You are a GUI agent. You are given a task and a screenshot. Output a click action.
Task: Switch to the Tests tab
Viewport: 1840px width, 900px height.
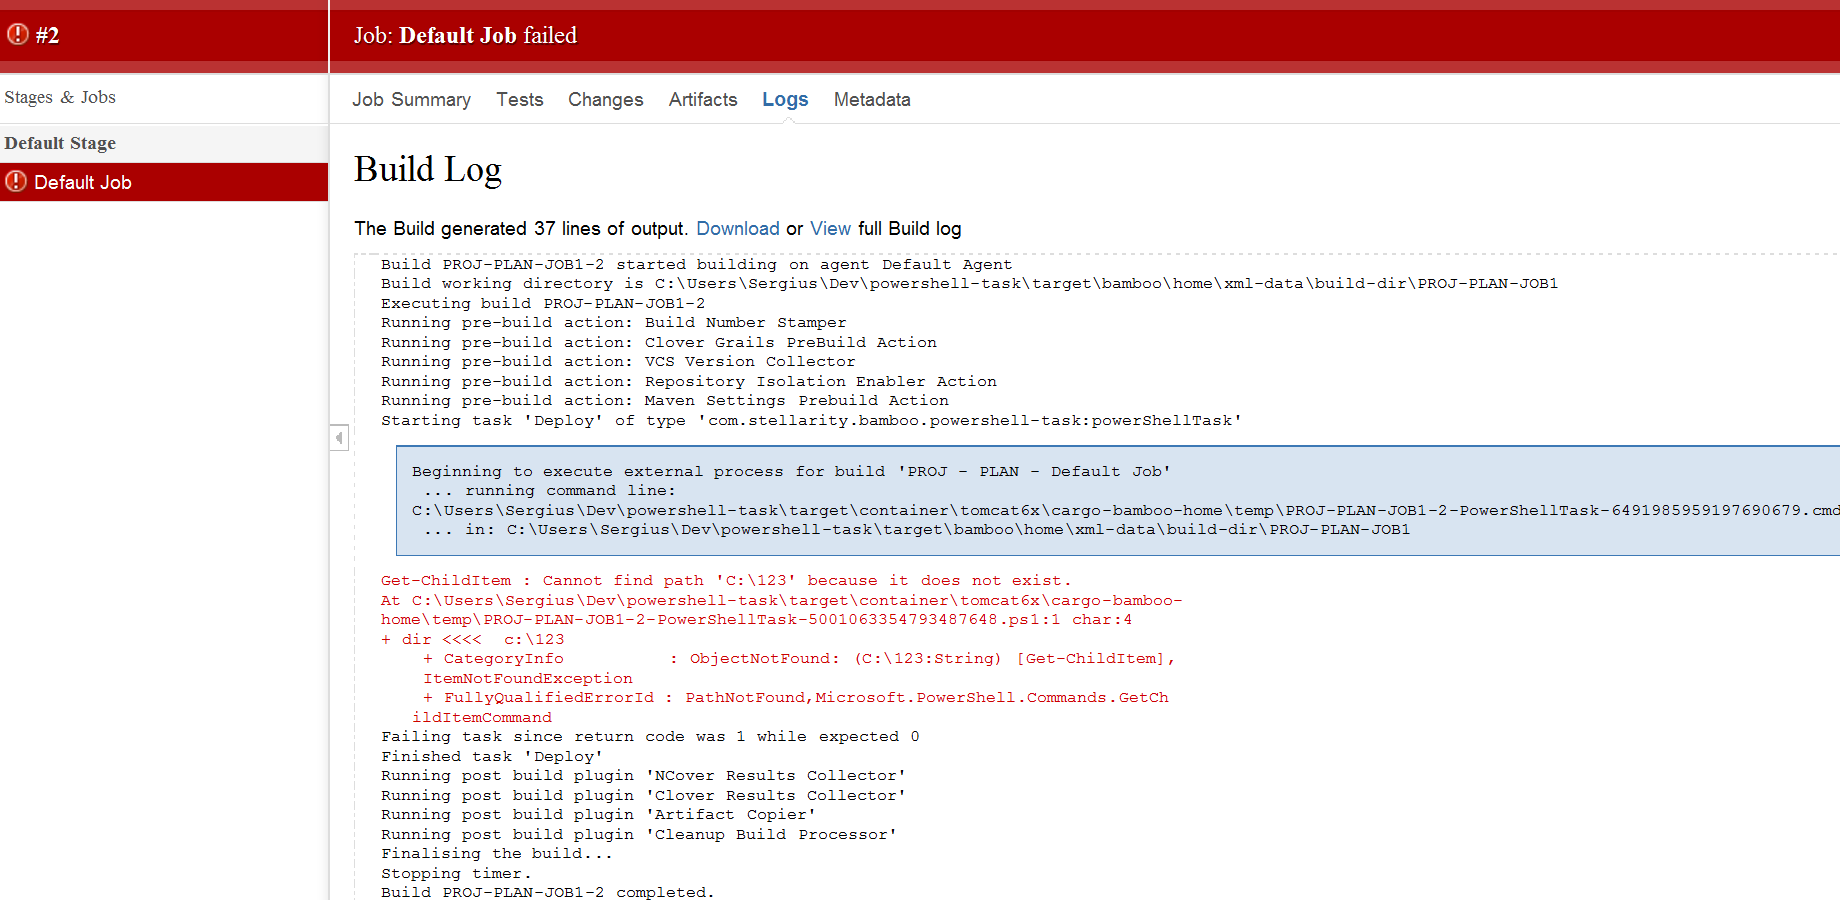pyautogui.click(x=519, y=100)
